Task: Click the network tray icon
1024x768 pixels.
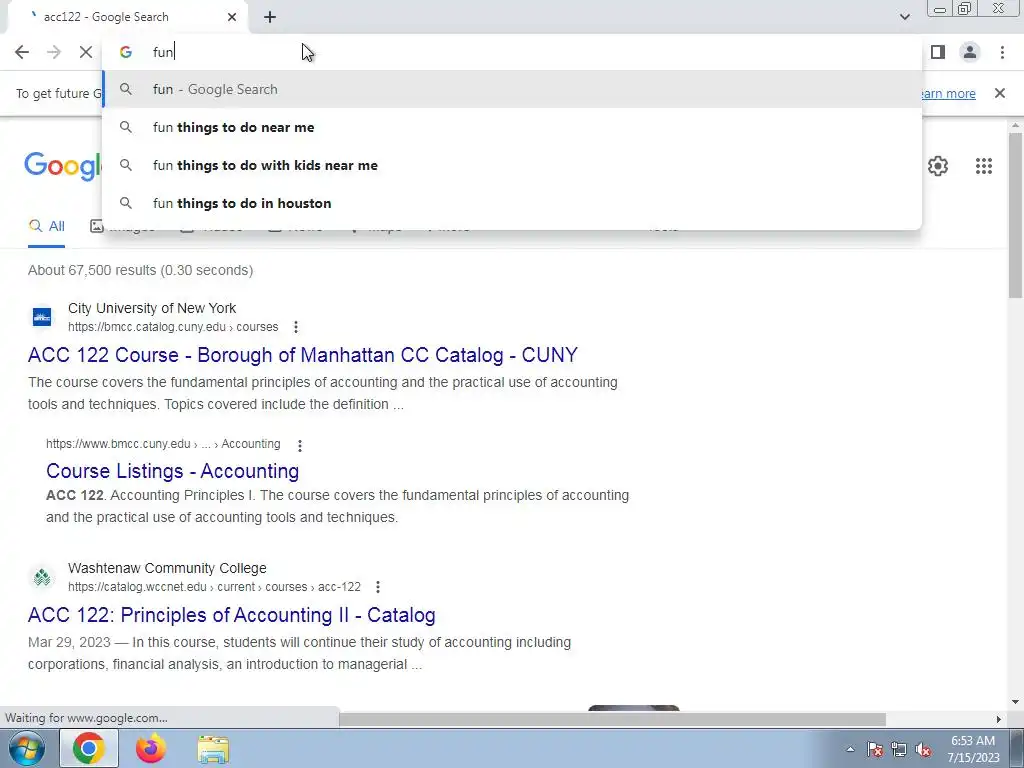Action: click(x=899, y=749)
